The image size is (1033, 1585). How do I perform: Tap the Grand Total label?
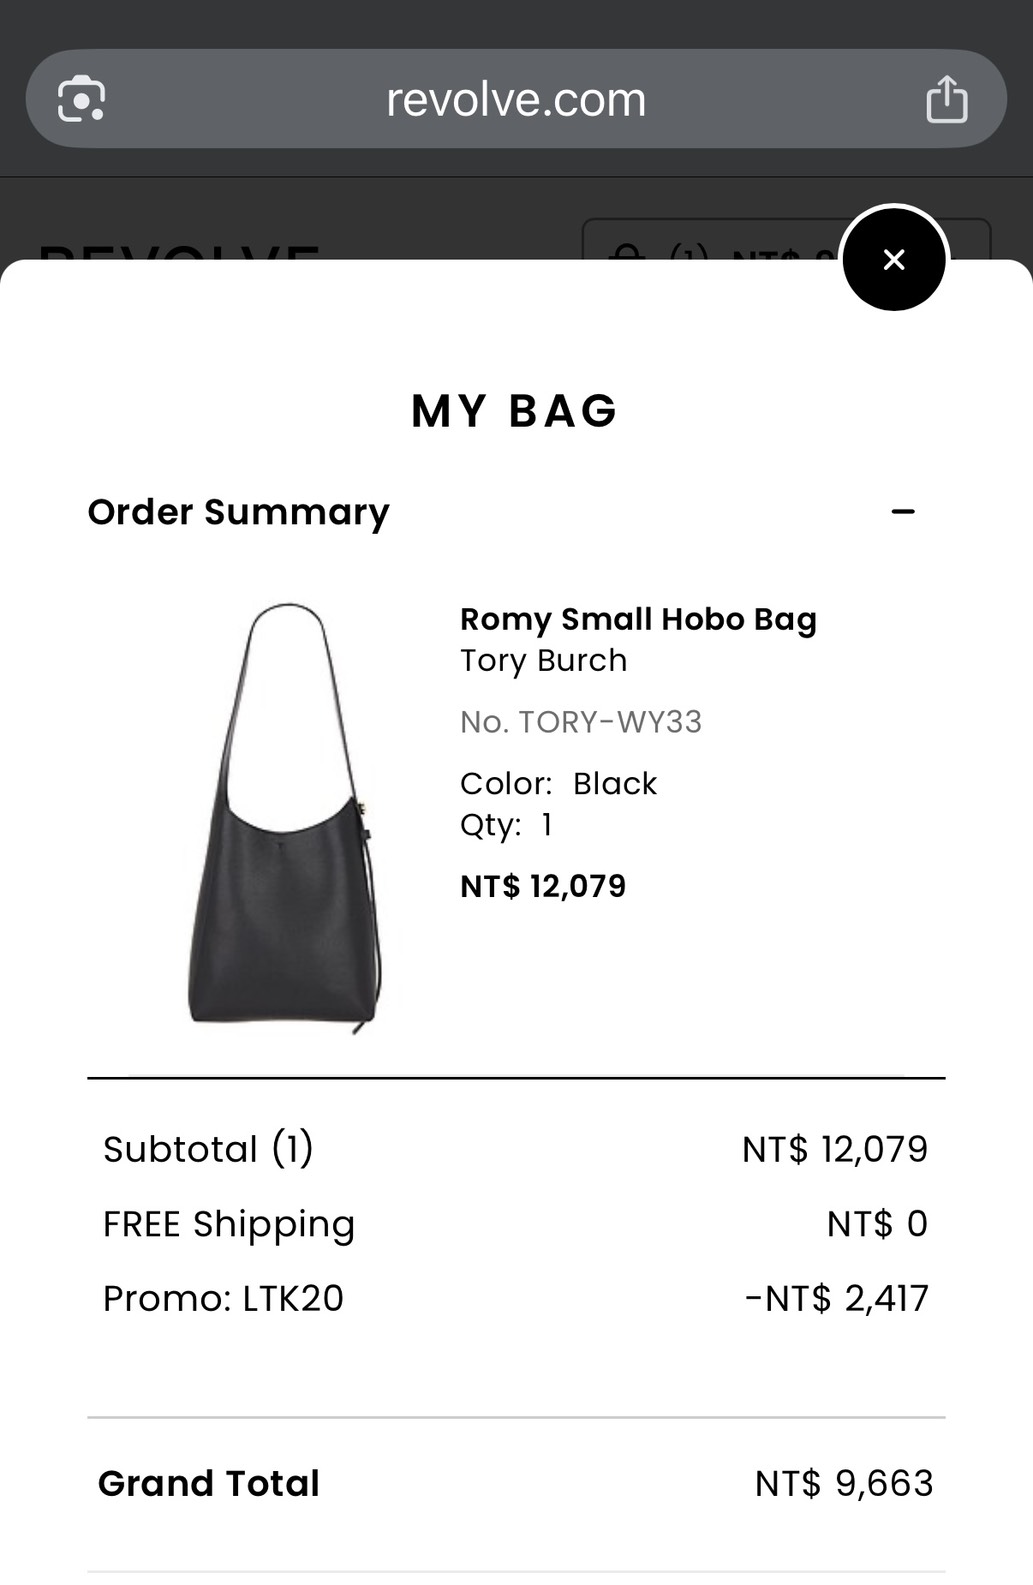coord(209,1483)
